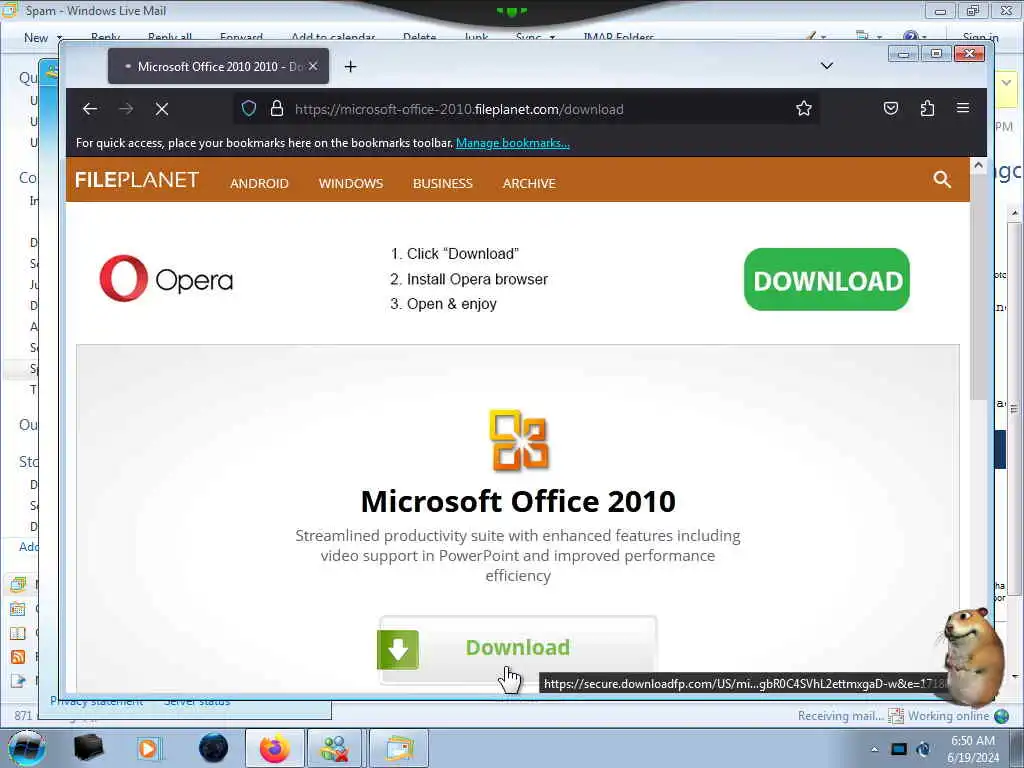Go to the FilePlanet home logo
The width and height of the screenshot is (1024, 768).
point(136,180)
